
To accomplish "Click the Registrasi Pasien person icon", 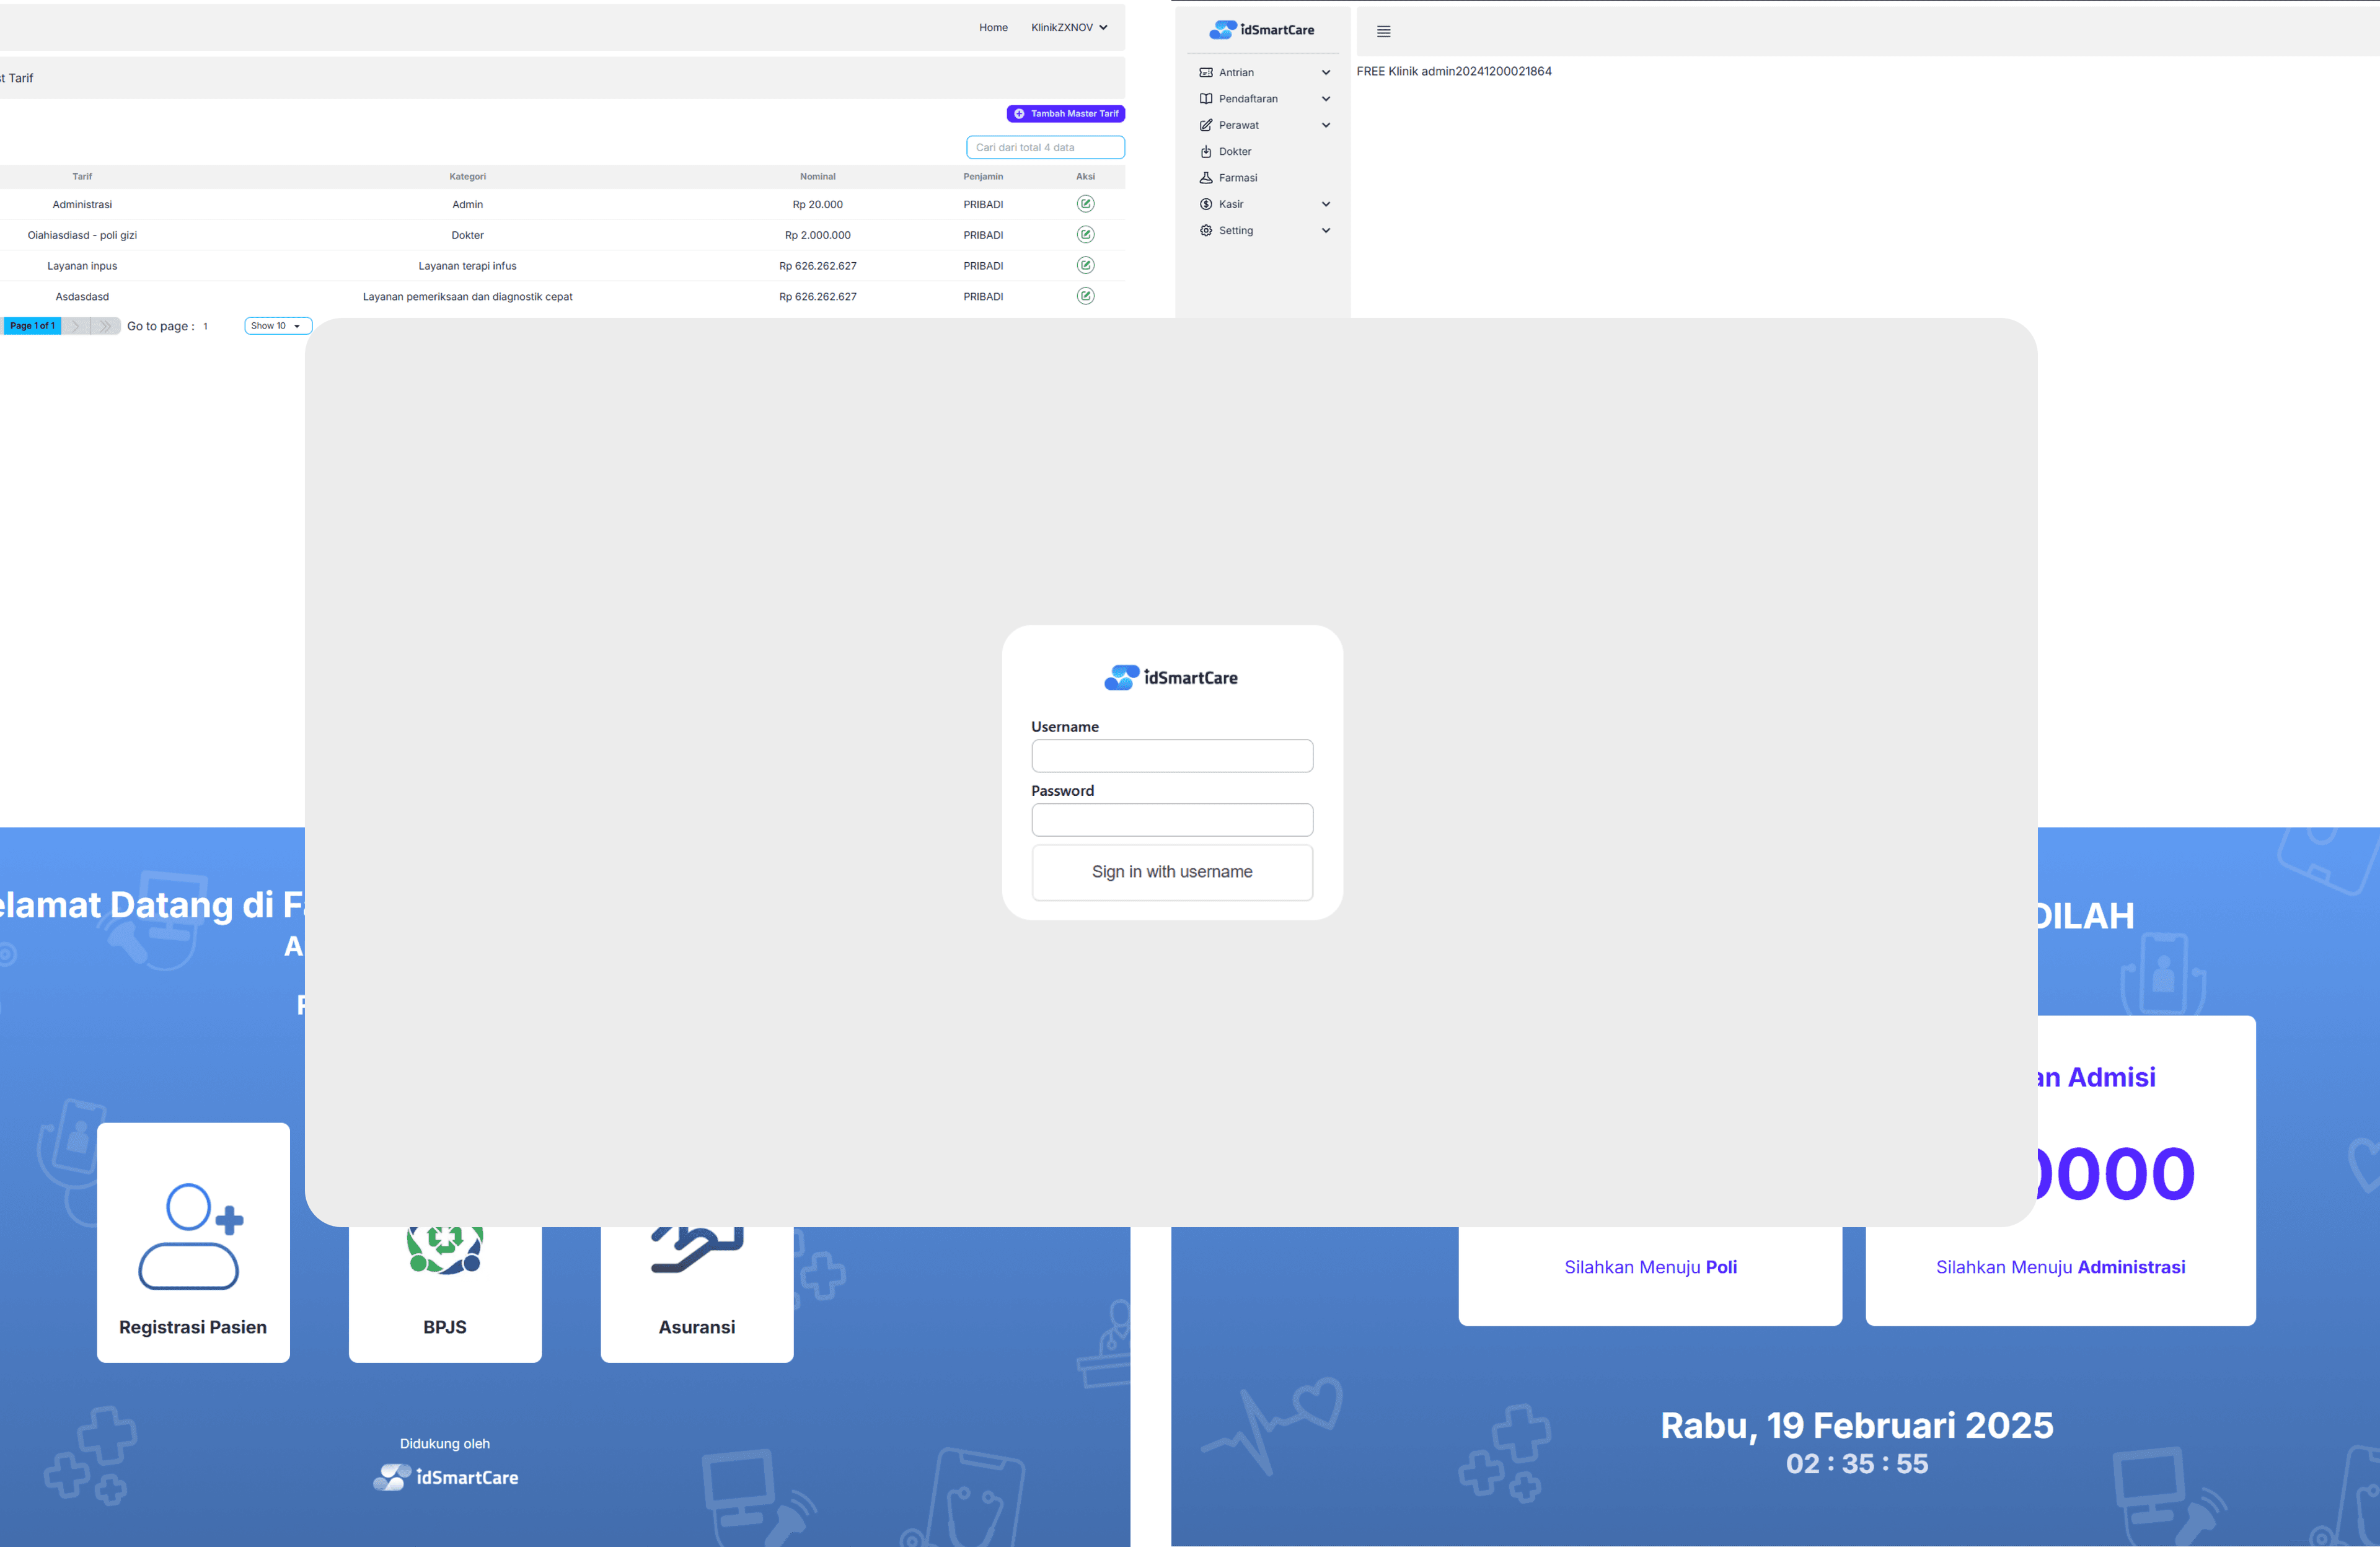I will pyautogui.click(x=191, y=1236).
